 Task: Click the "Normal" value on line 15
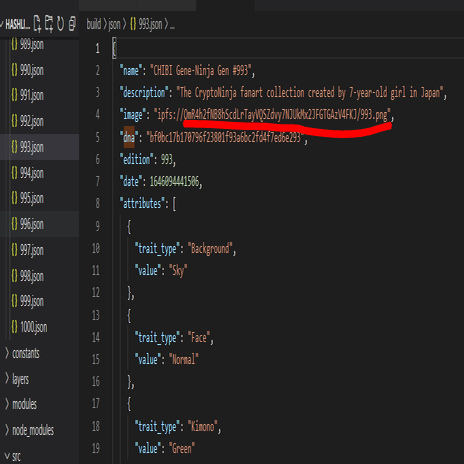pyautogui.click(x=184, y=360)
